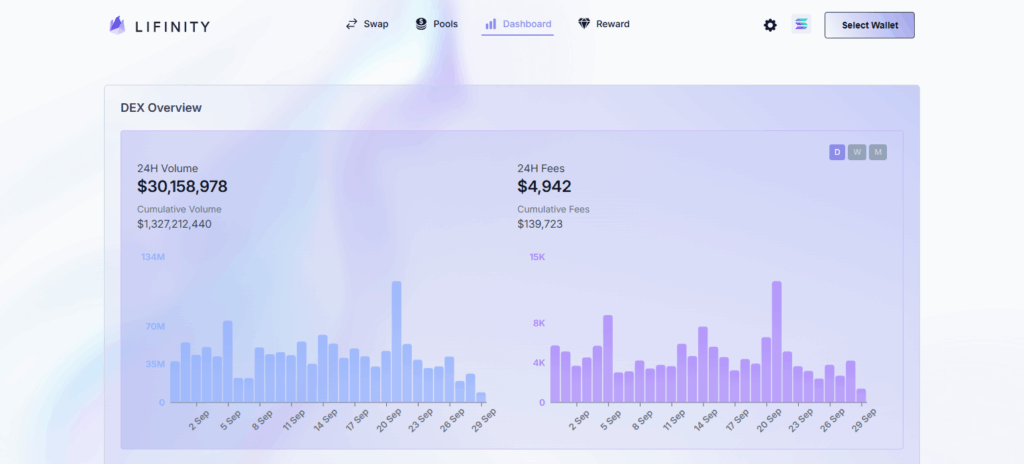Click the Swap arrows icon
This screenshot has width=1024, height=464.
[351, 24]
